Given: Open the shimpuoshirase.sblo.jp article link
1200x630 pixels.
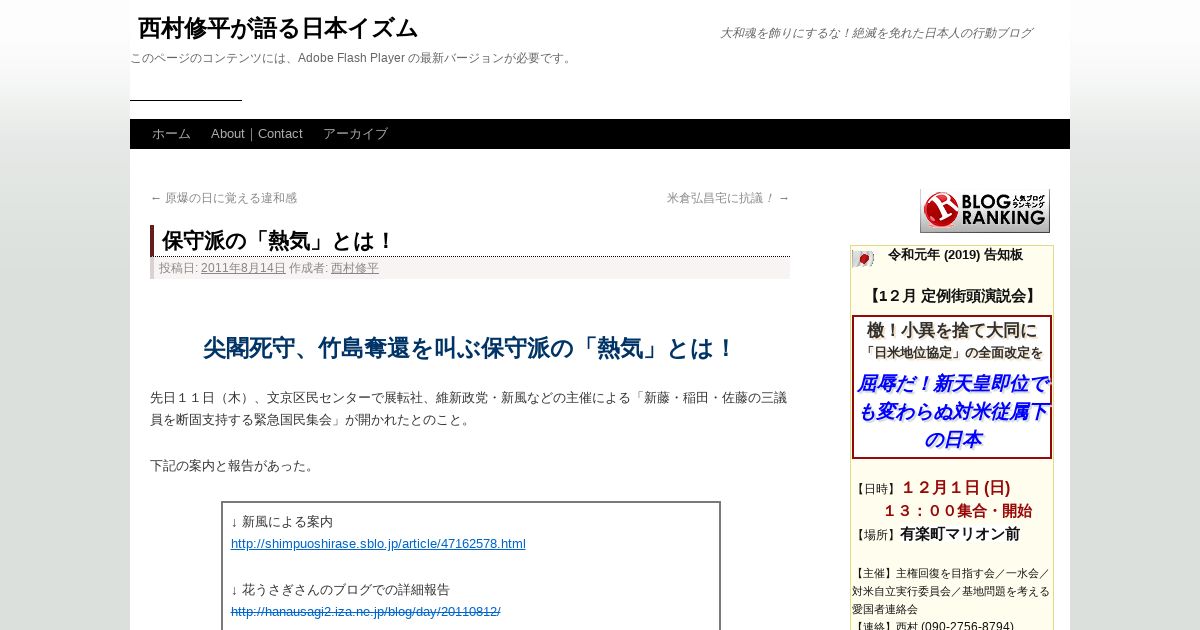Looking at the screenshot, I should tap(378, 544).
